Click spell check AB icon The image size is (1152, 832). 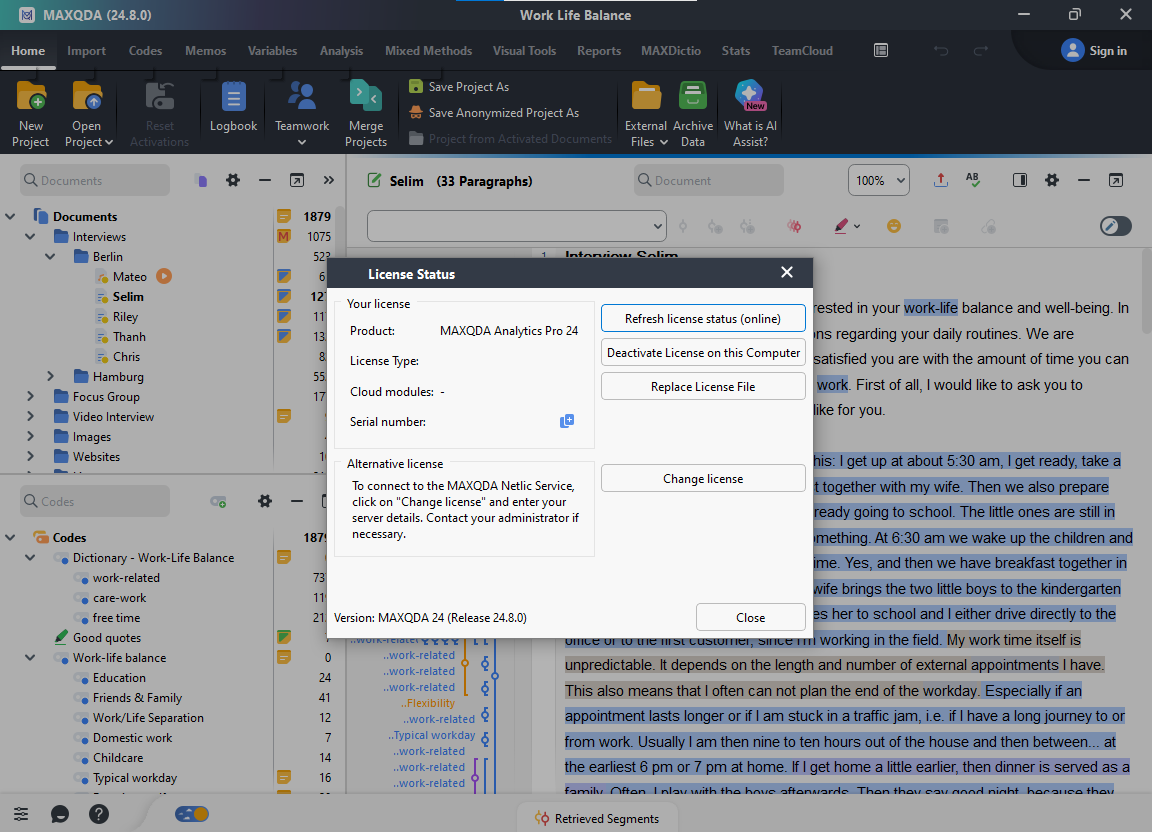(973, 180)
